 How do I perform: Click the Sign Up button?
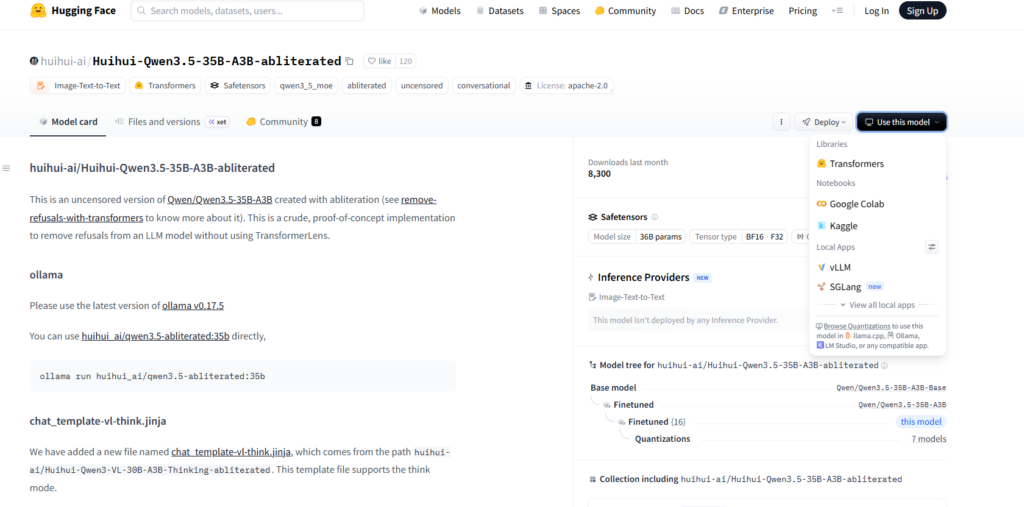922,11
